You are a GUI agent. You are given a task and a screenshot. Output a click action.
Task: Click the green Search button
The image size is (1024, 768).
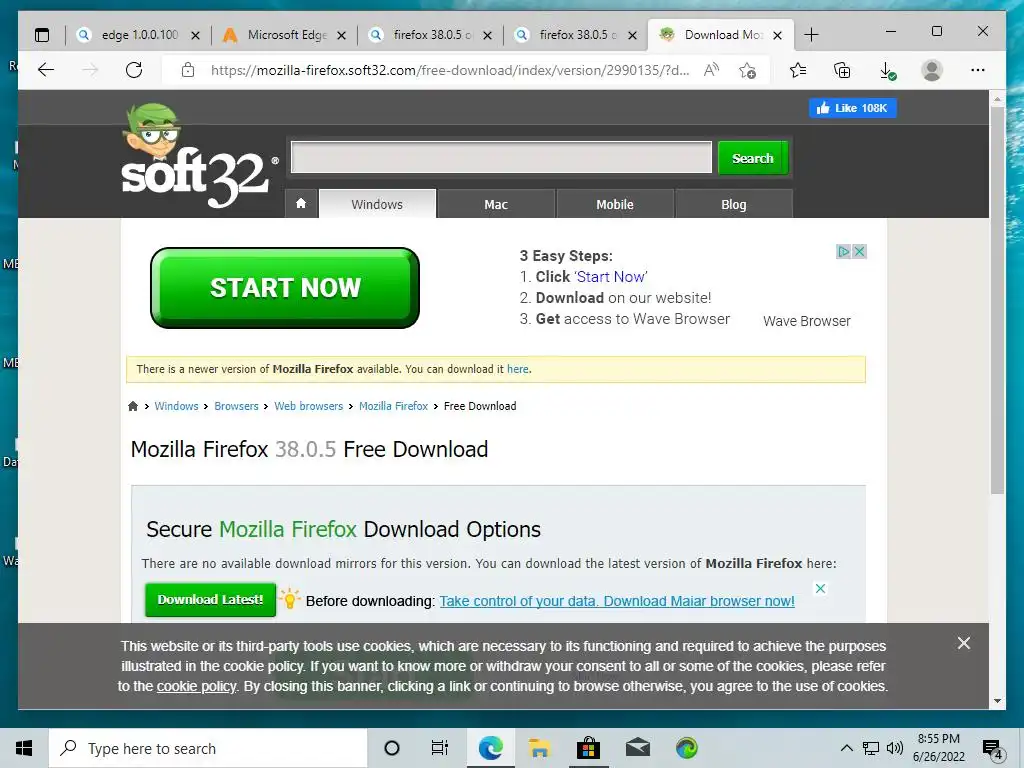[x=752, y=158]
